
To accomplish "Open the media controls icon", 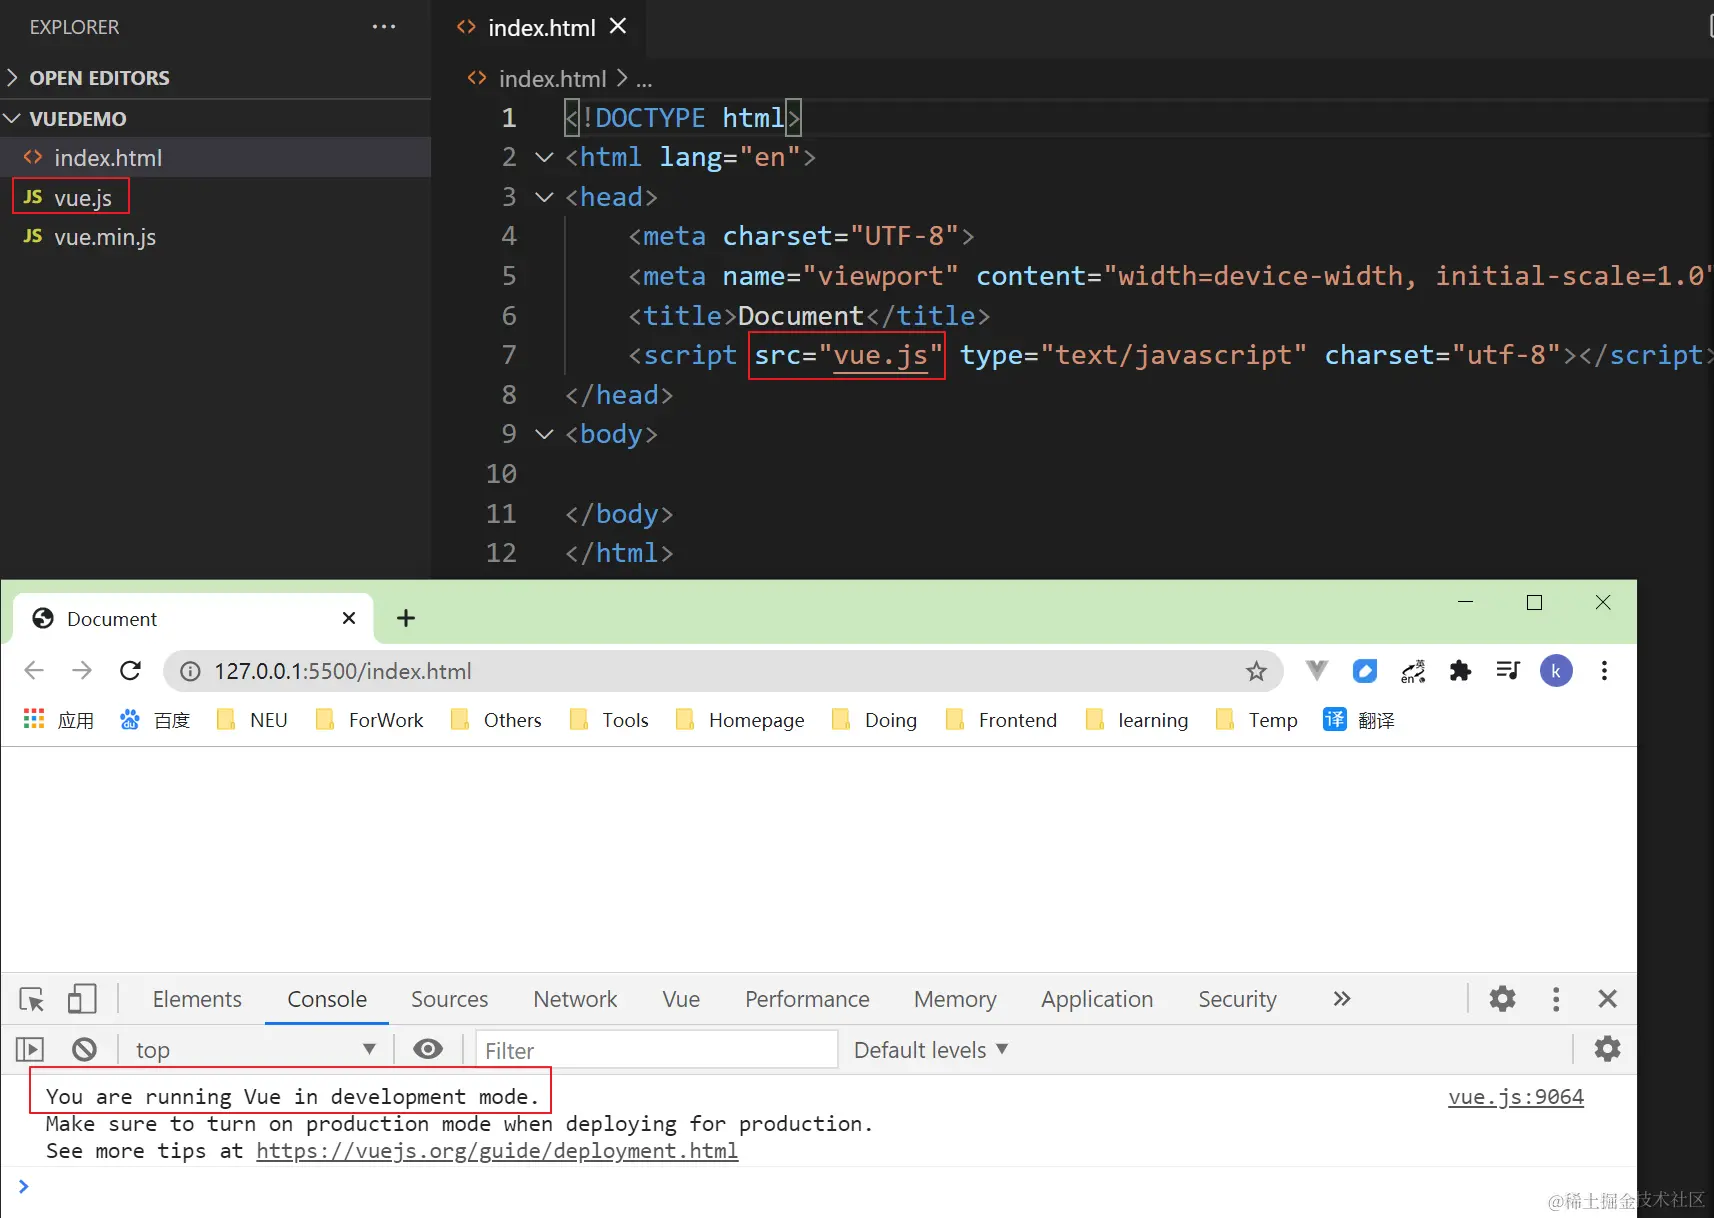I will pos(1508,671).
